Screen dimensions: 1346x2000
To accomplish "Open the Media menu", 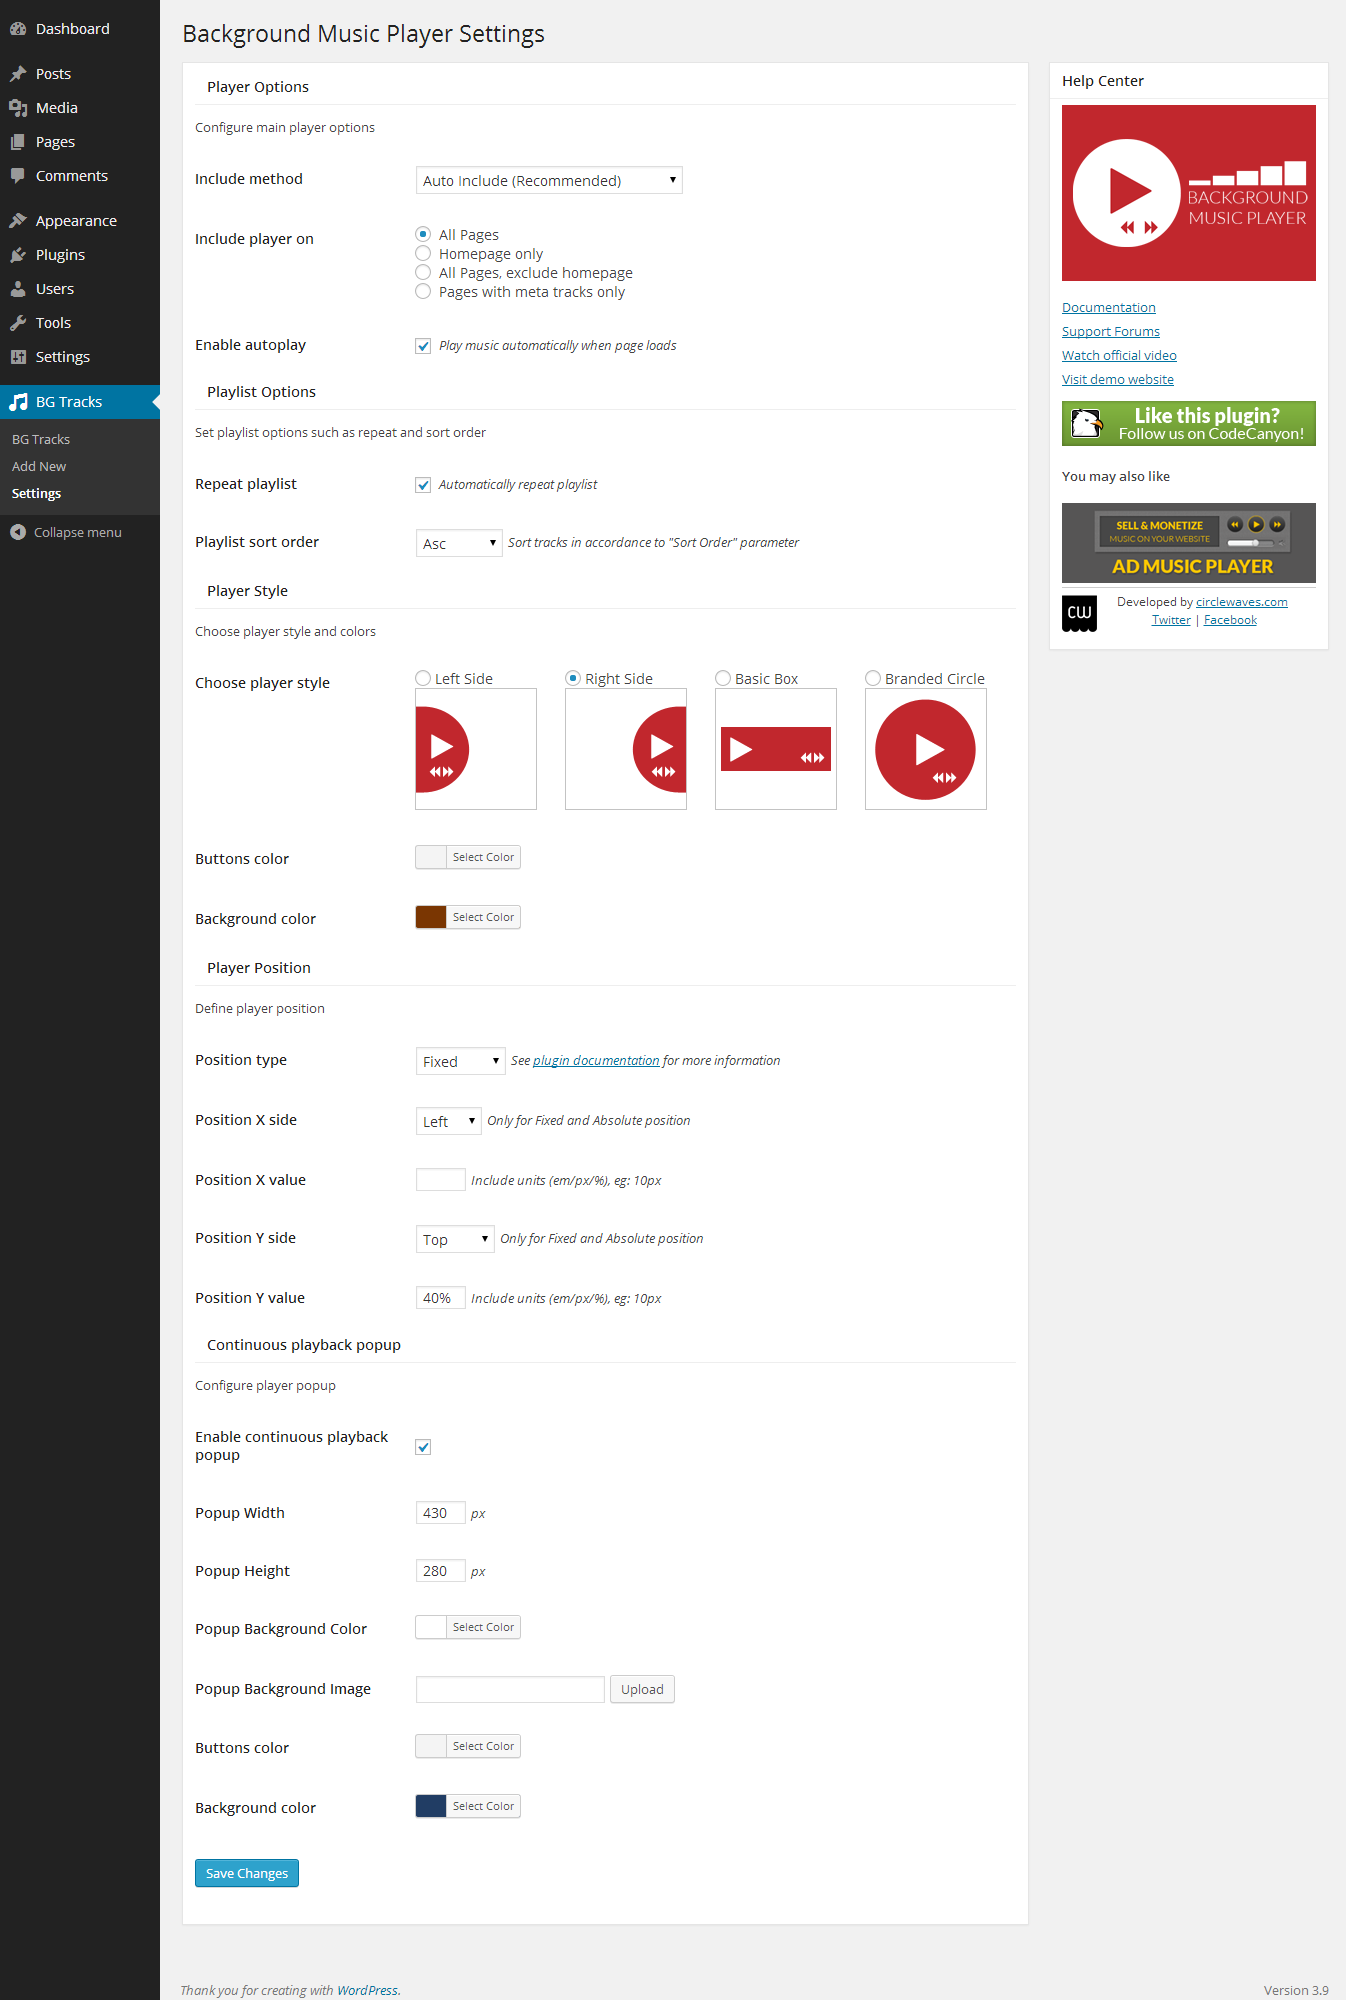I will (80, 108).
